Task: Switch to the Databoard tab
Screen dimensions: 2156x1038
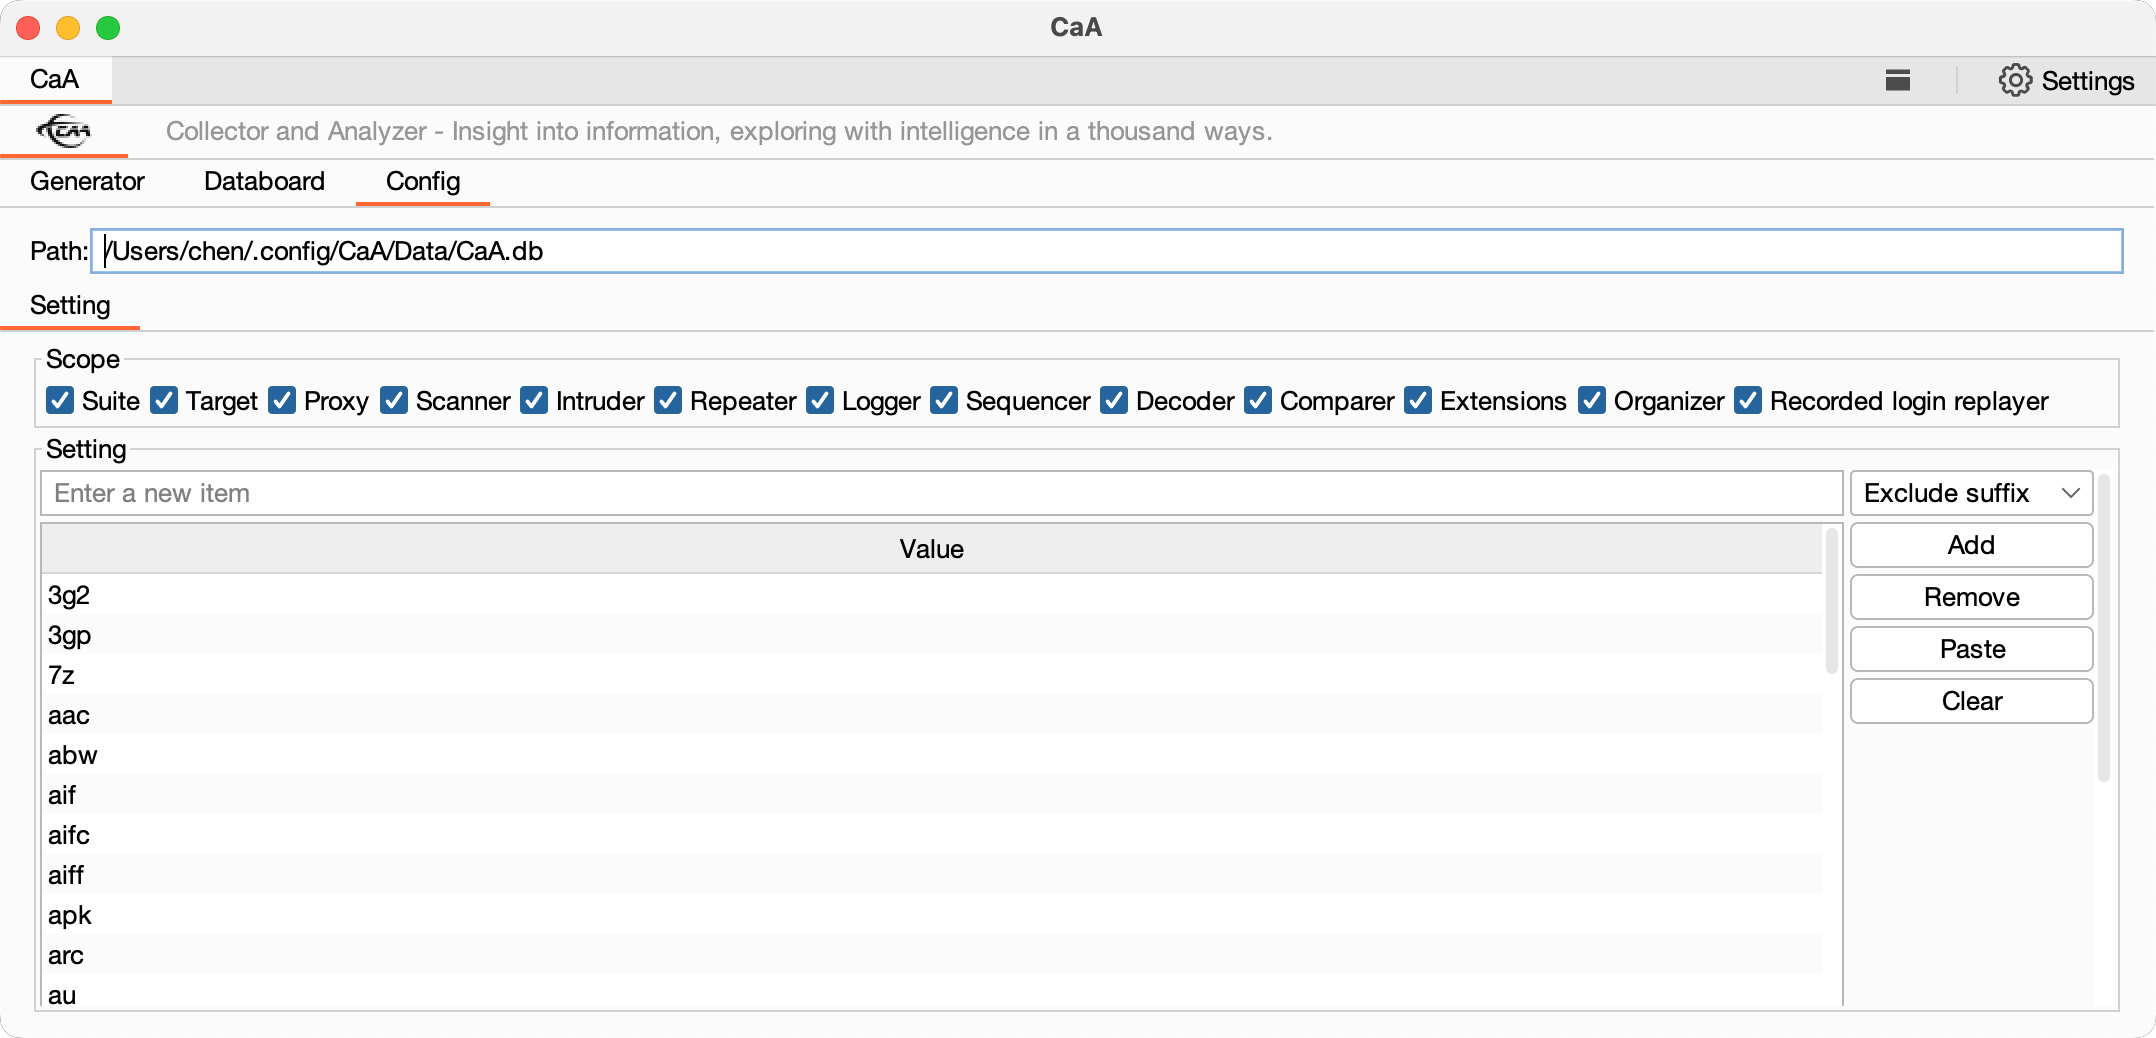Action: pos(264,181)
